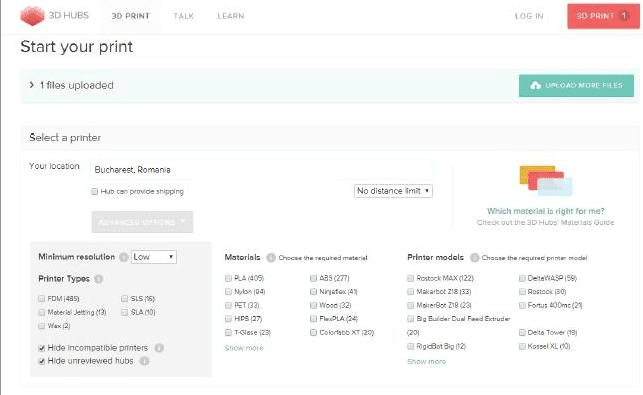The height and width of the screenshot is (395, 643).
Task: Click the colored material cards illustration
Action: [546, 180]
